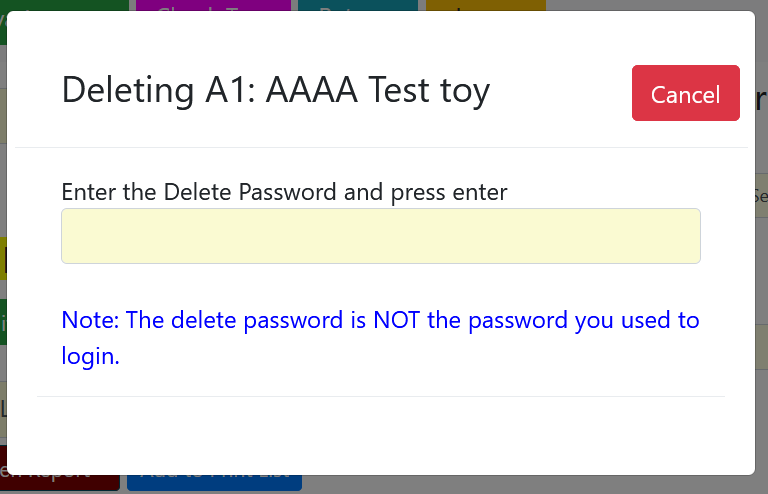This screenshot has height=494, width=768.
Task: Click the teal button at top edge
Action: point(357,5)
